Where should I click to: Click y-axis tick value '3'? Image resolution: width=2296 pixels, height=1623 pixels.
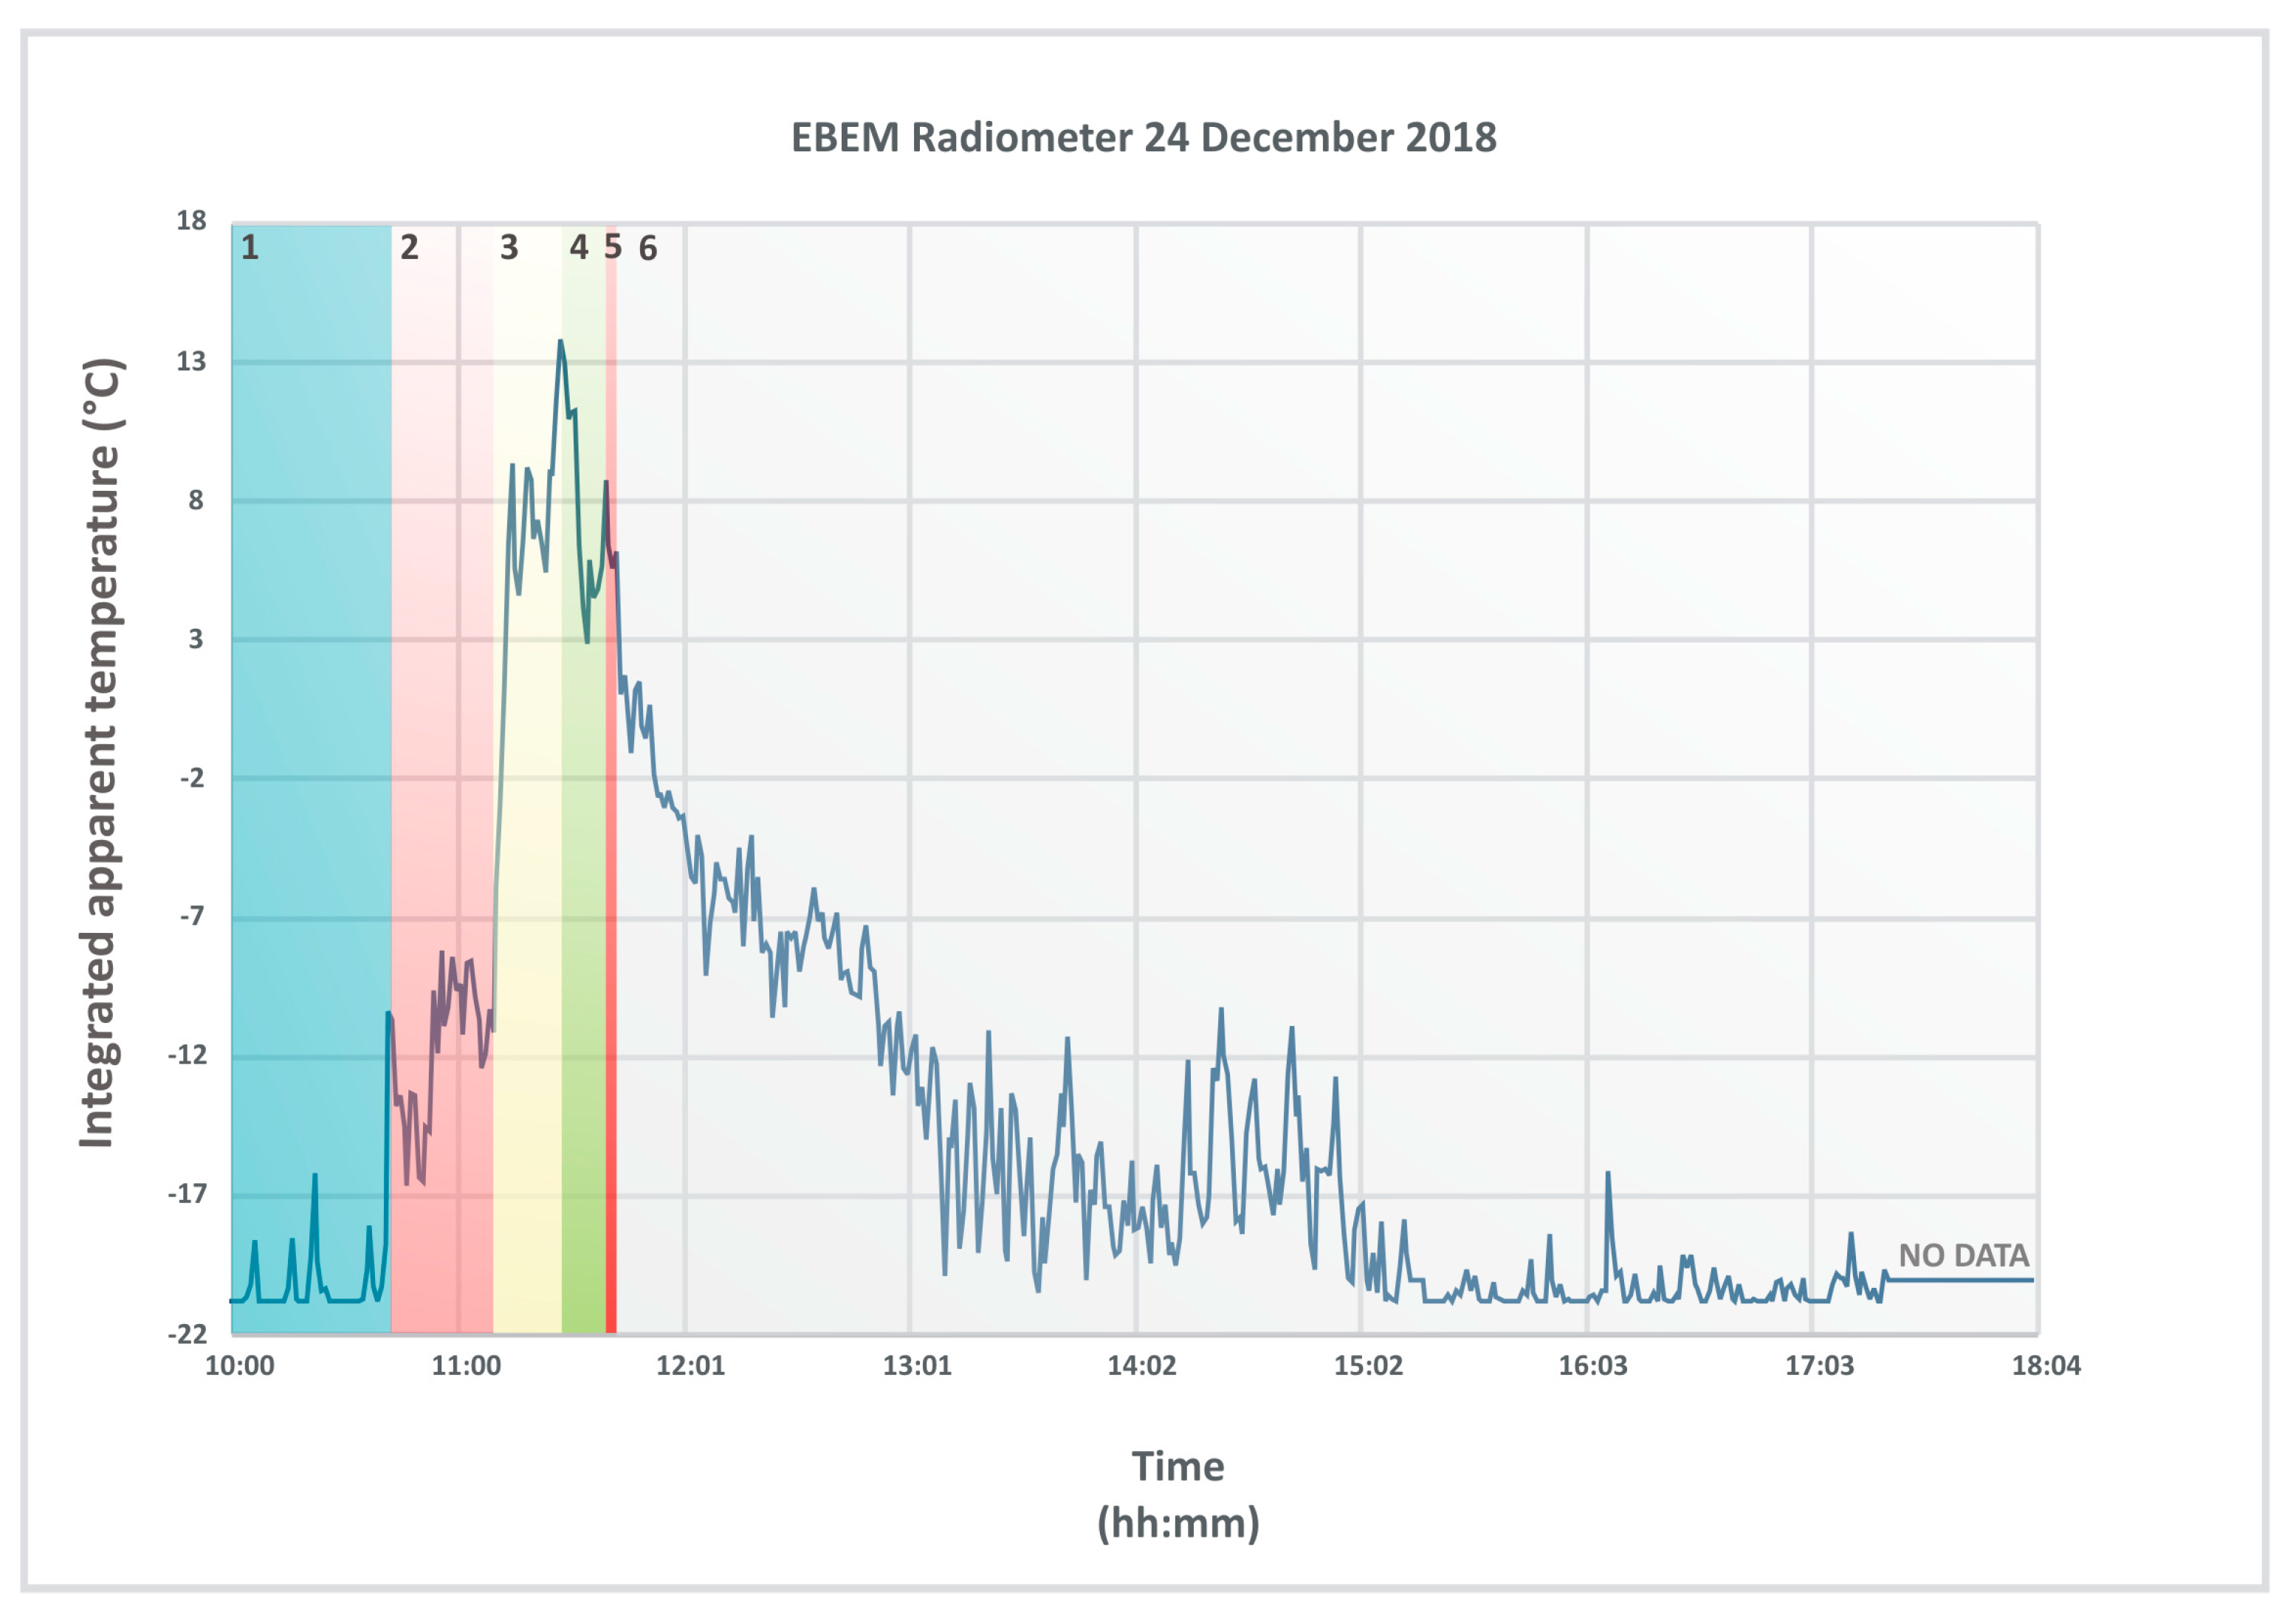(196, 639)
